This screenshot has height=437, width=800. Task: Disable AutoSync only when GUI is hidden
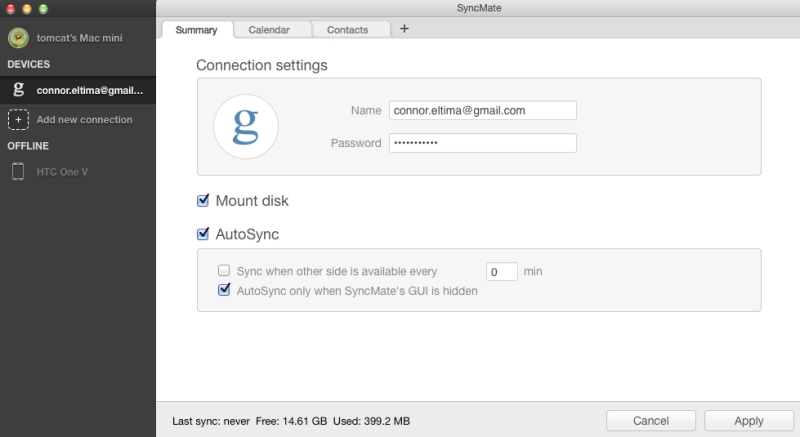[224, 290]
